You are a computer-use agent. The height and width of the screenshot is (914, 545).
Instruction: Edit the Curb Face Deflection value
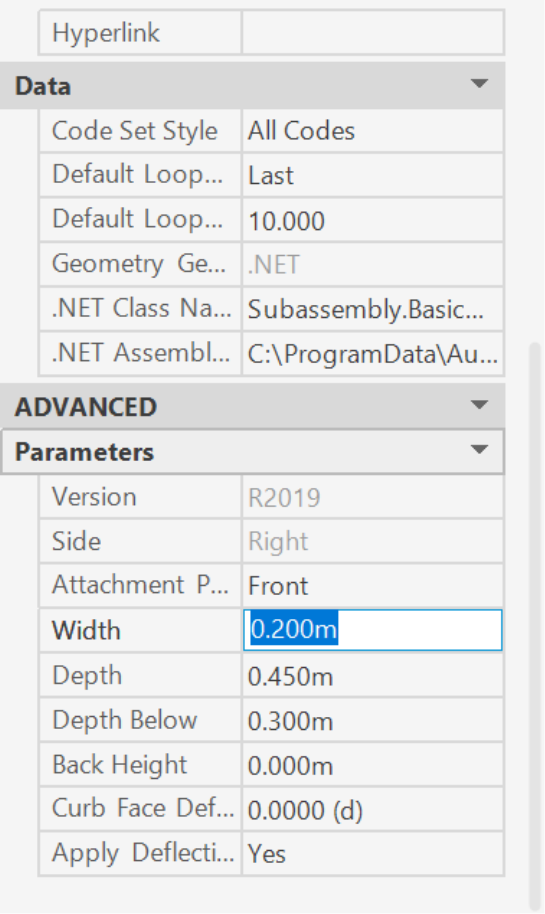pos(372,810)
